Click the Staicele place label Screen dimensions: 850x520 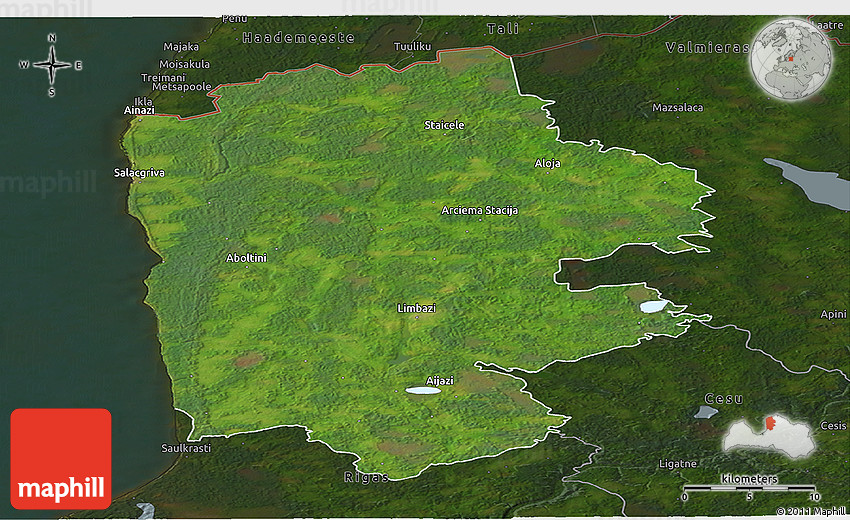click(x=444, y=125)
